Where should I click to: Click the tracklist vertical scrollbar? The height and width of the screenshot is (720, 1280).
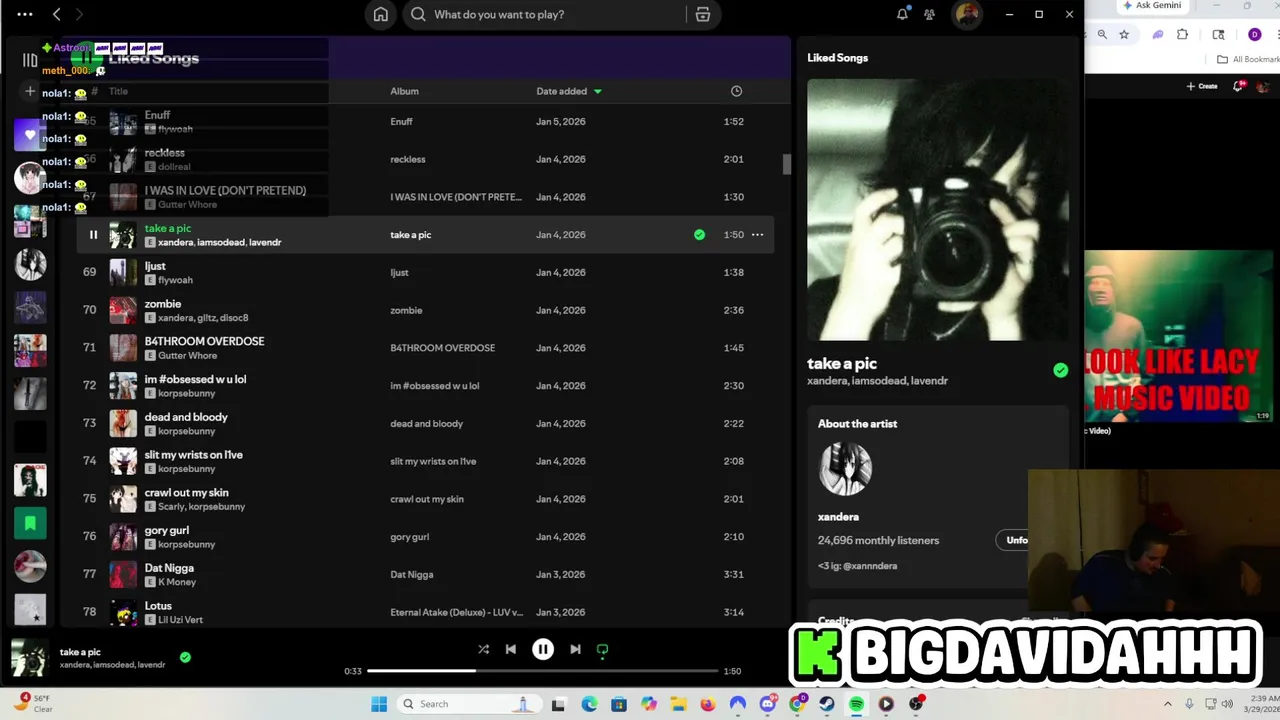tap(786, 165)
